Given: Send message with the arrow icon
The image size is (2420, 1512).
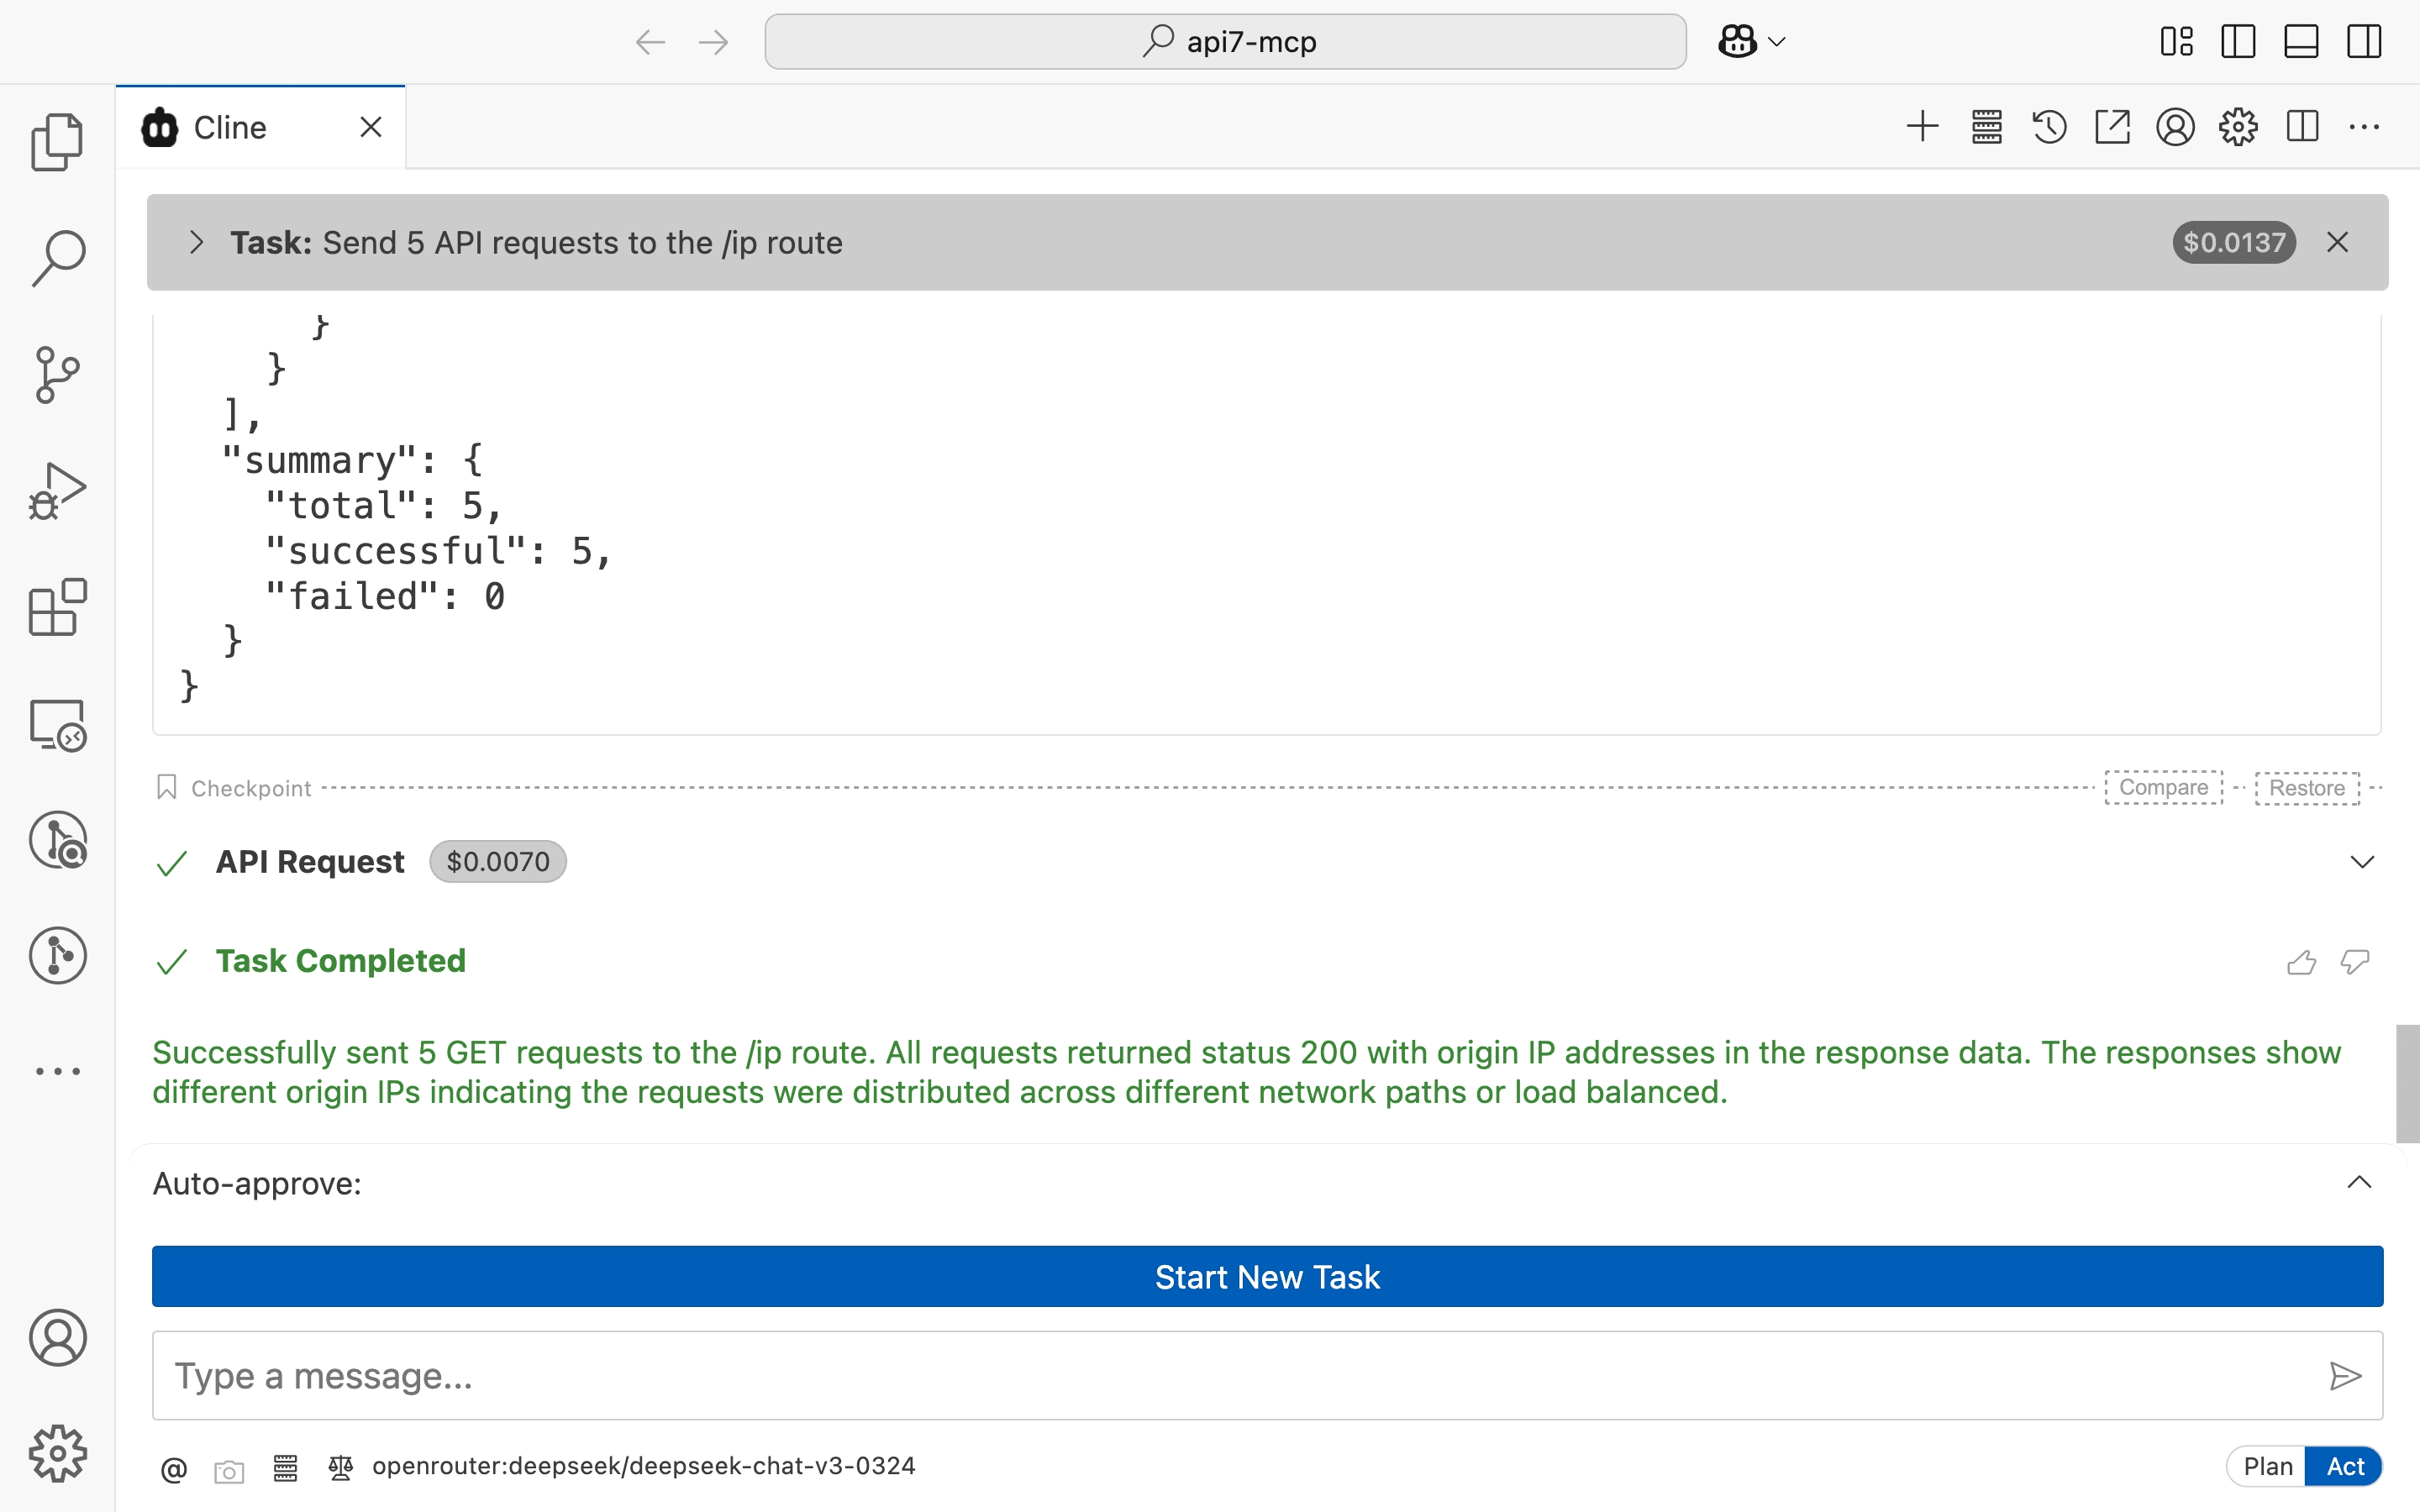Looking at the screenshot, I should point(2345,1376).
